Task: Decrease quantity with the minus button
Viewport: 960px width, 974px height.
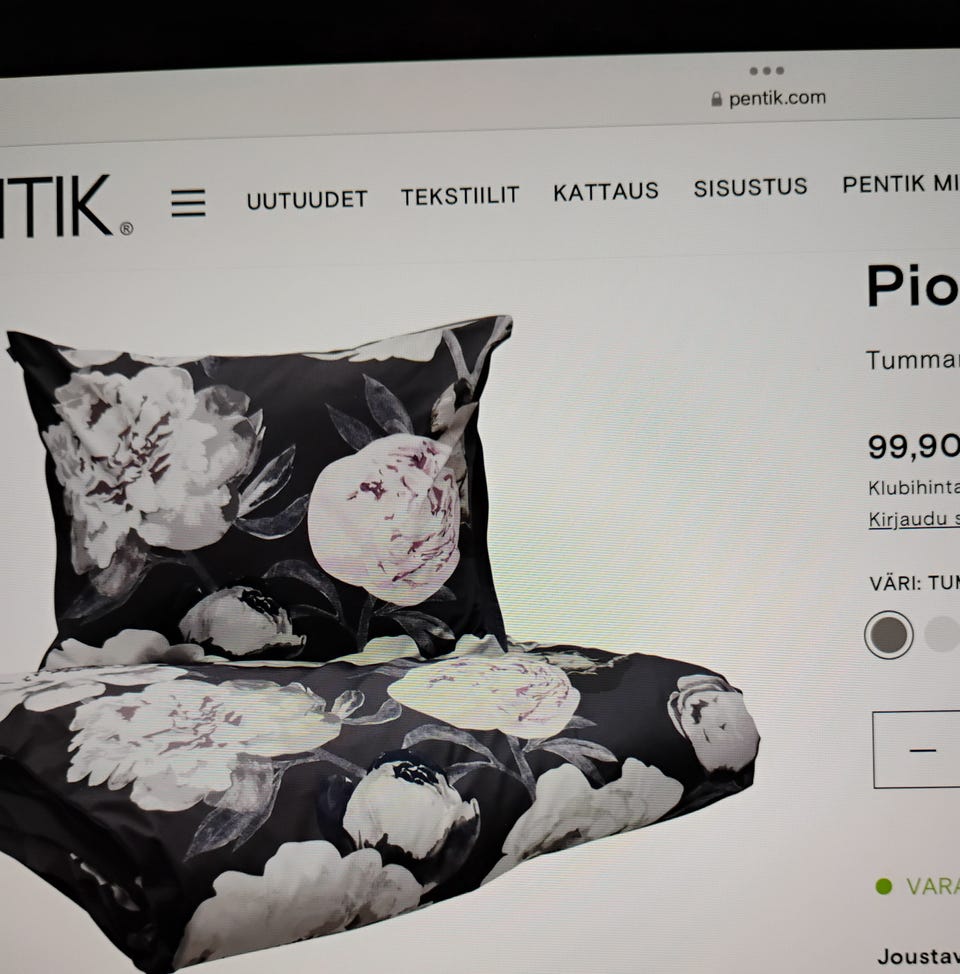Action: coord(922,750)
